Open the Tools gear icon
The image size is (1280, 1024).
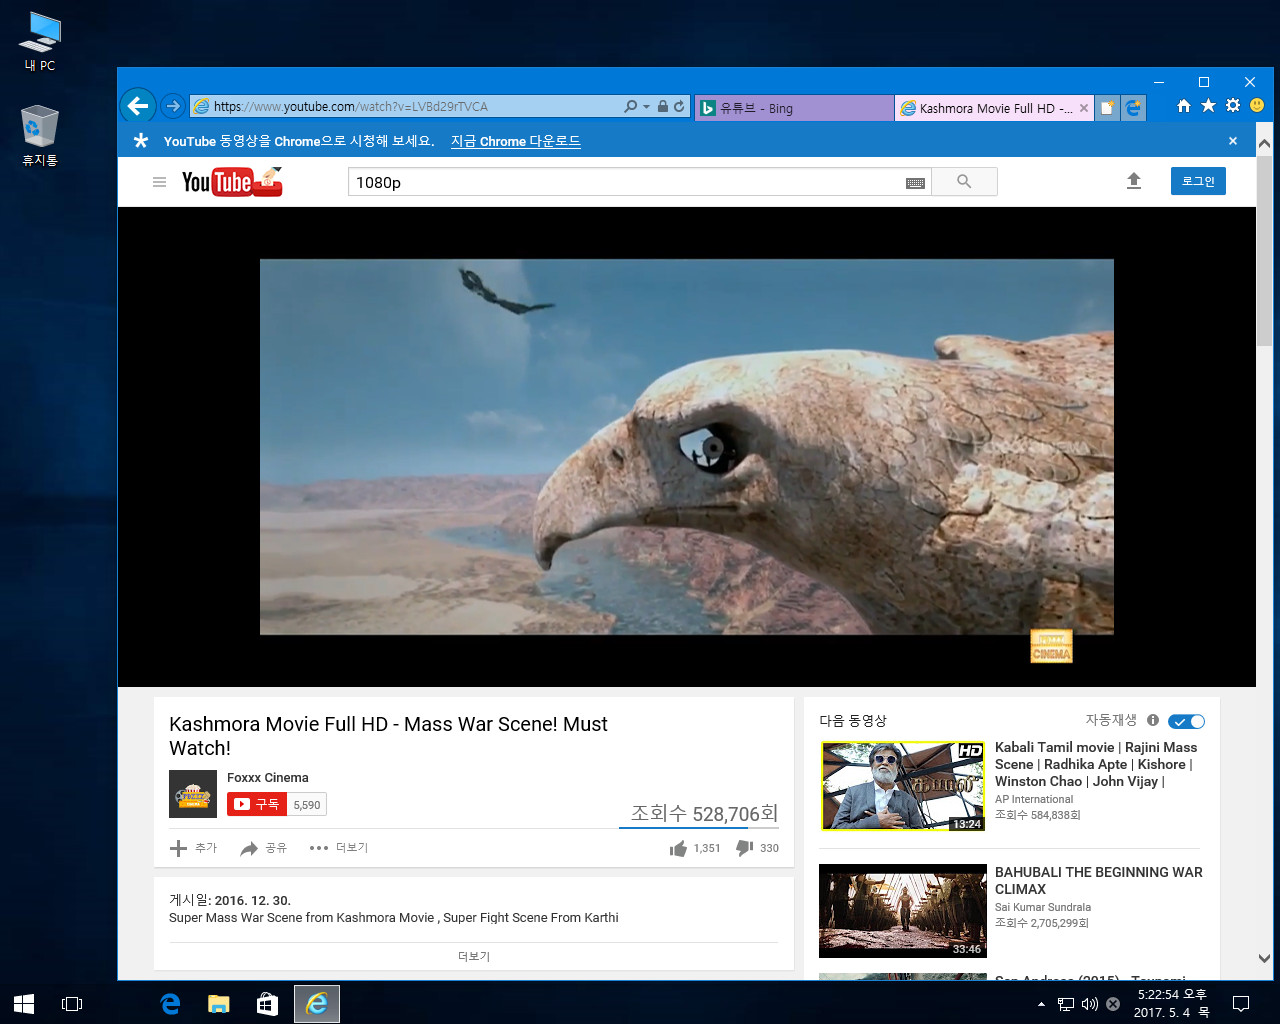coord(1233,106)
